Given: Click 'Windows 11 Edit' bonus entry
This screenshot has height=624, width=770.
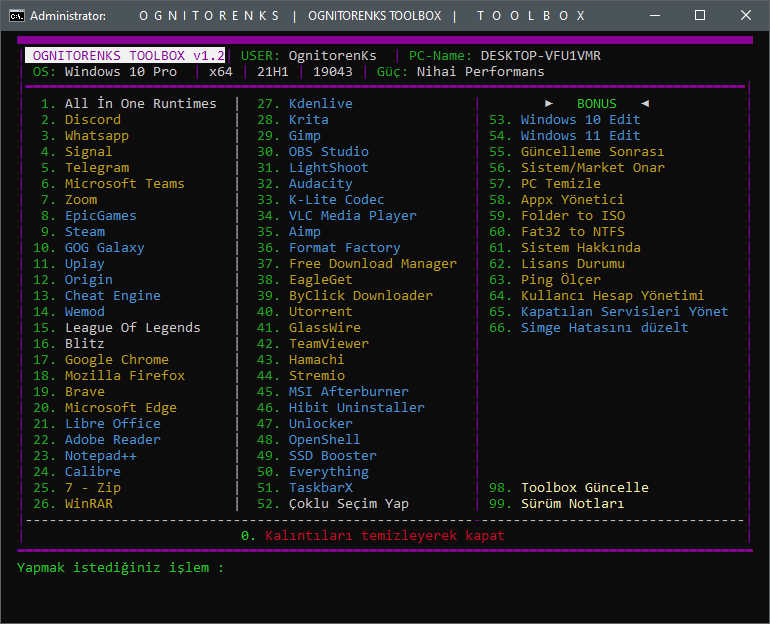Looking at the screenshot, I should click(580, 136).
